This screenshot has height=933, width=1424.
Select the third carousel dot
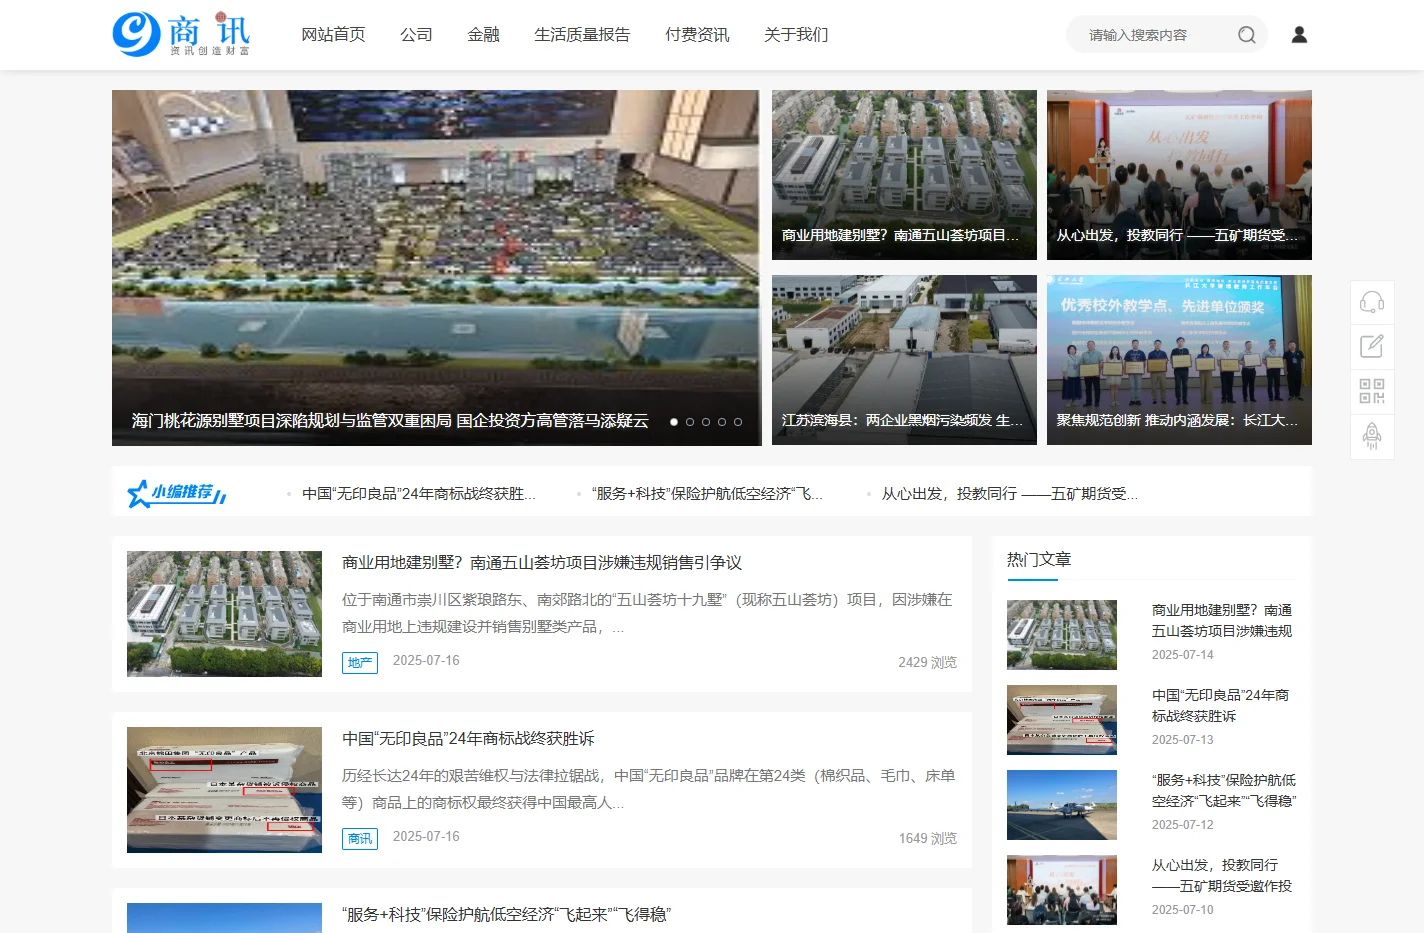[x=706, y=422]
